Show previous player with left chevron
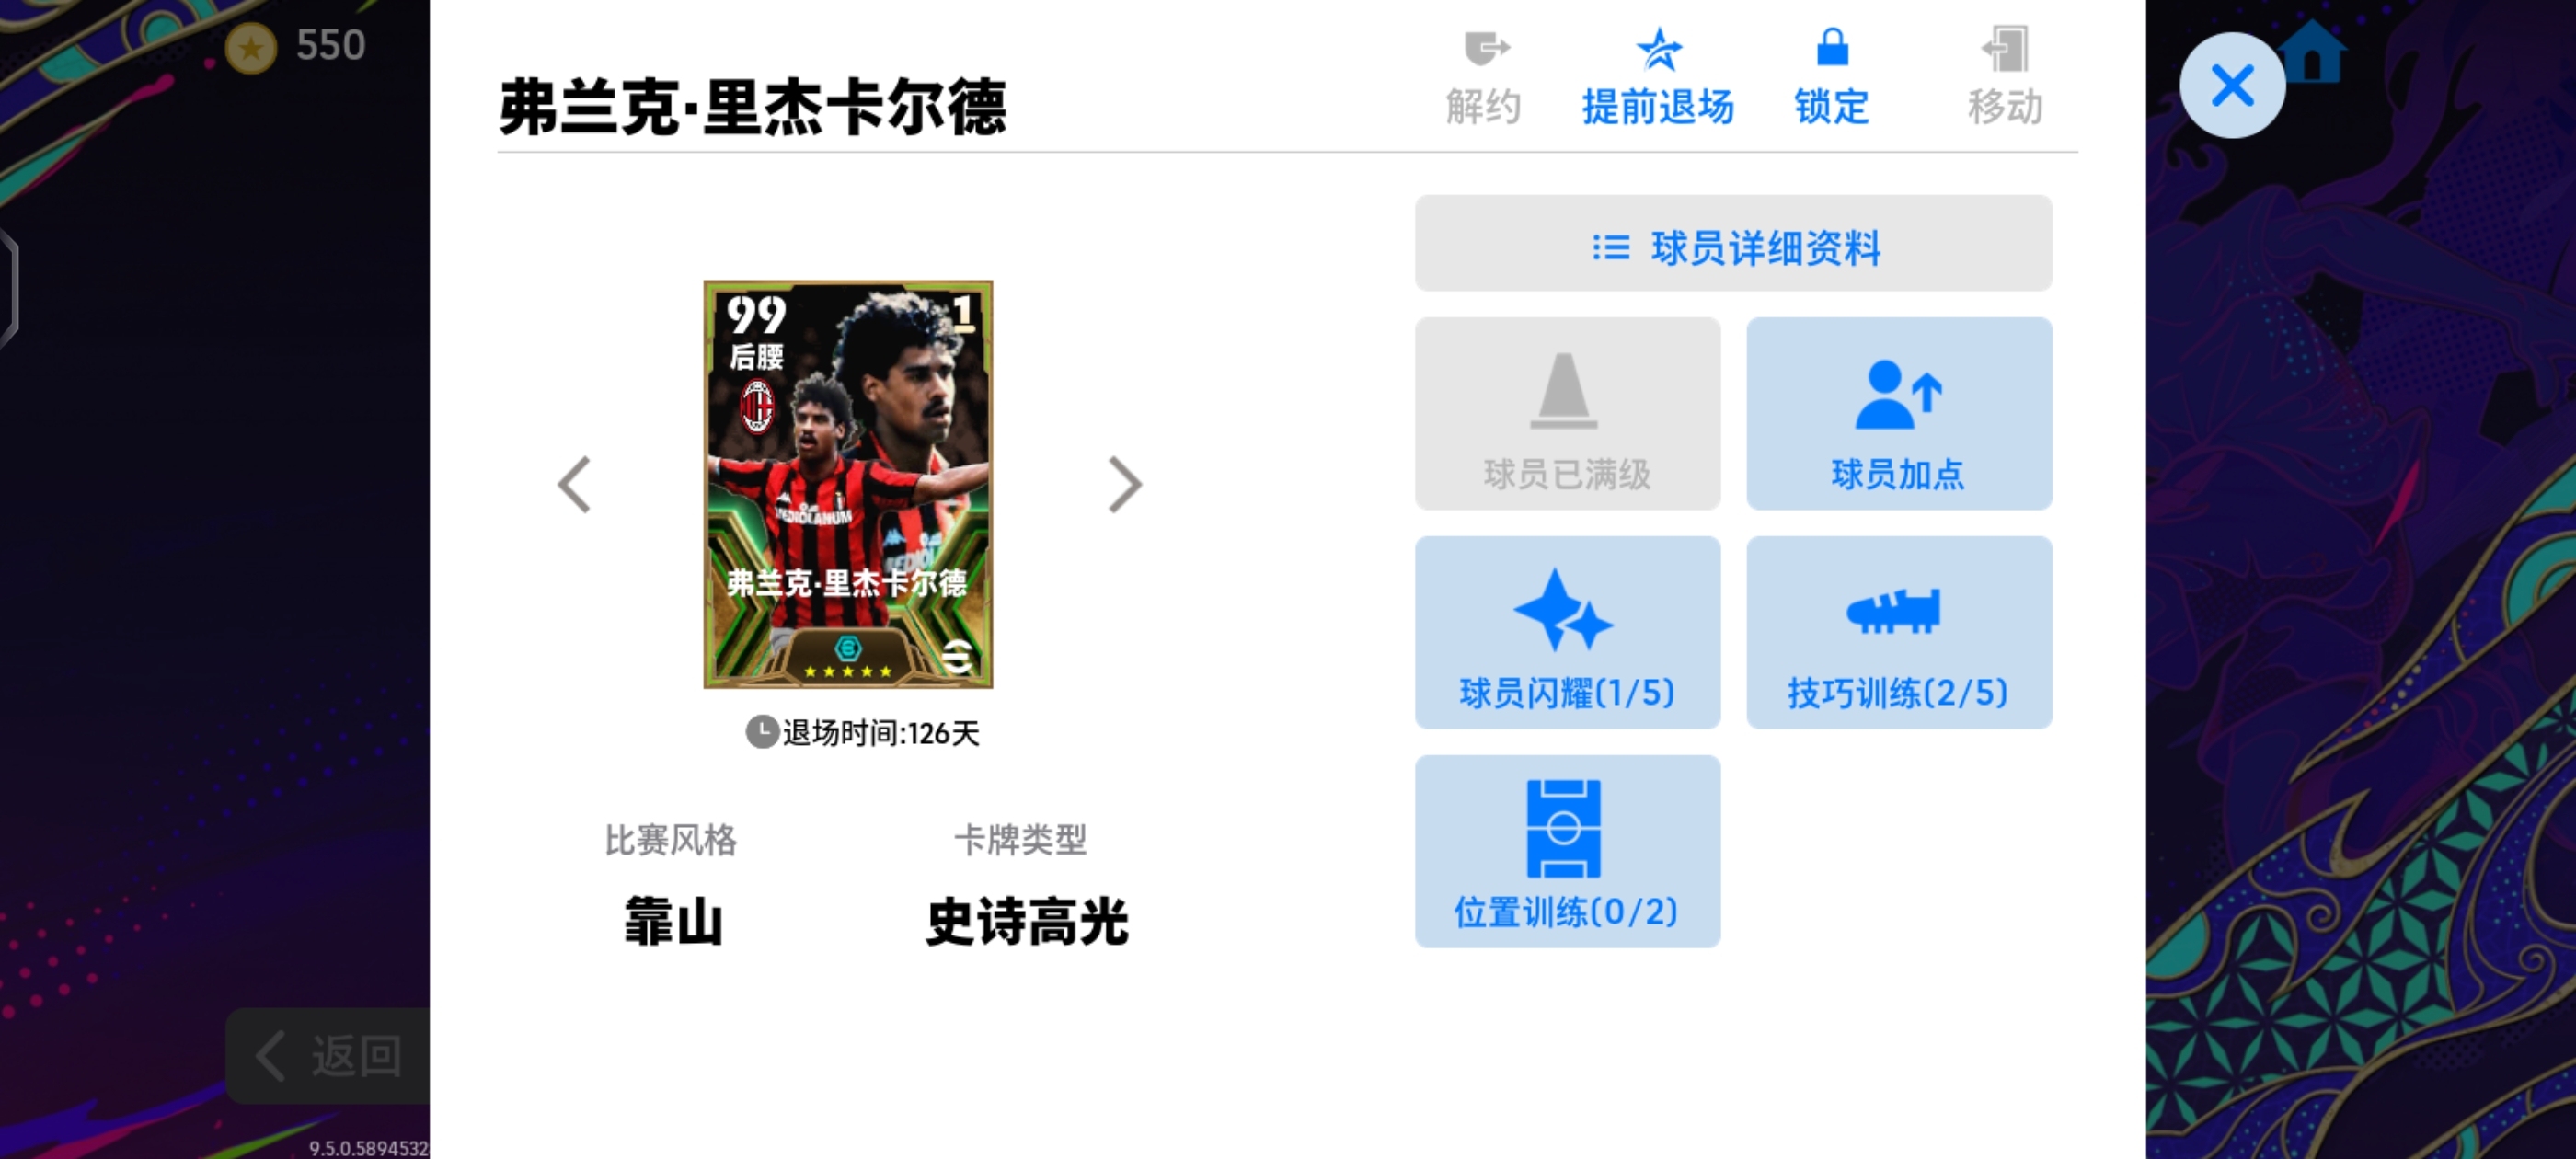Screen dimensions: 2576x1159 point(575,485)
